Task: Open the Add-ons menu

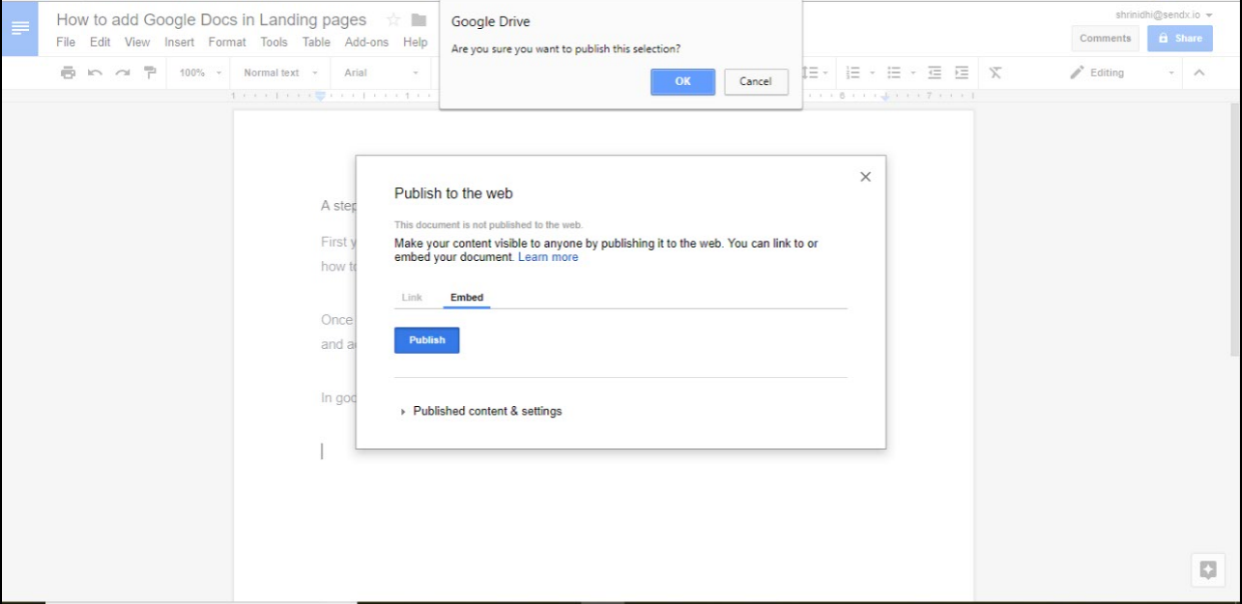Action: pyautogui.click(x=366, y=42)
